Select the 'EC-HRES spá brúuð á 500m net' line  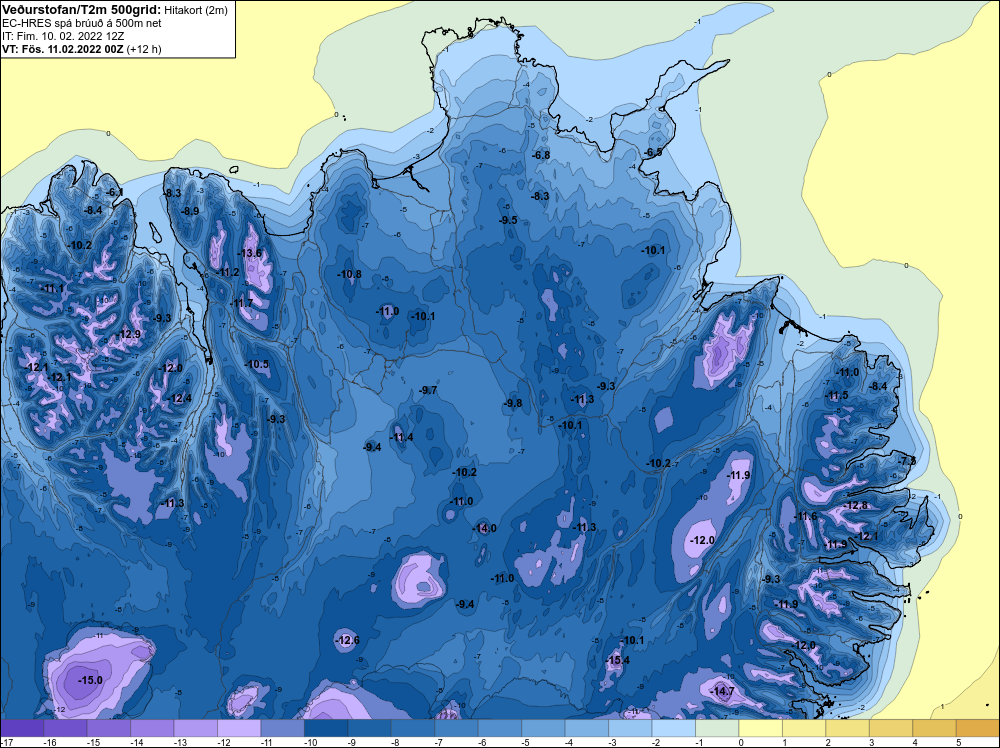point(82,23)
